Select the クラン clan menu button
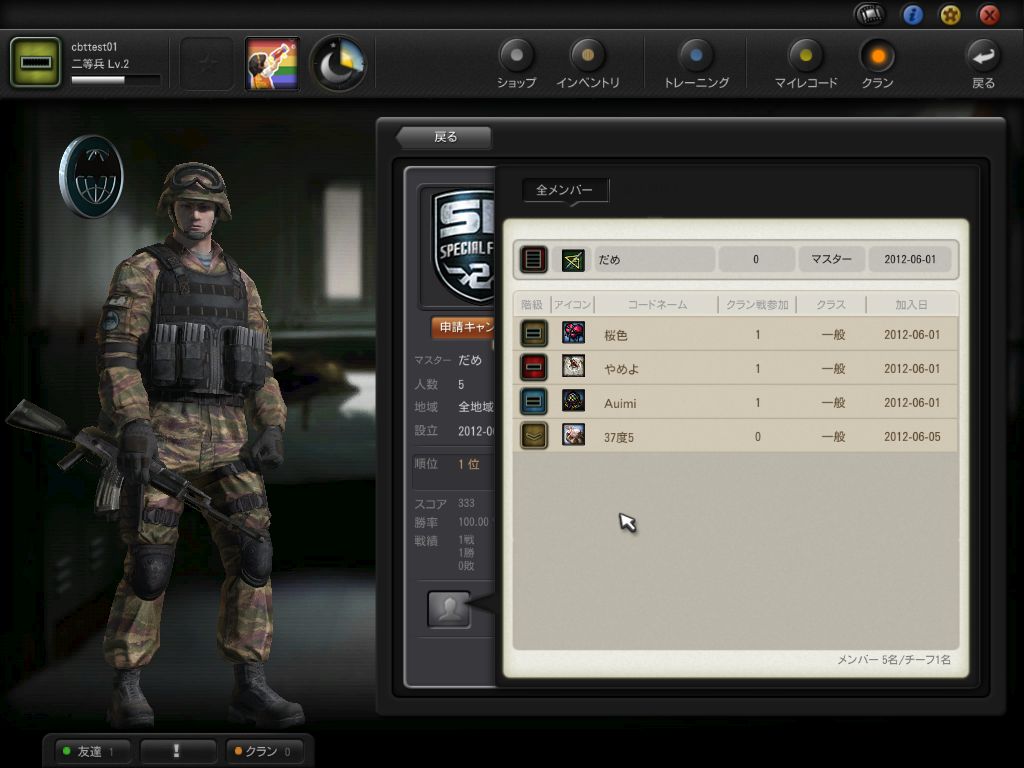This screenshot has height=768, width=1024. pos(877,56)
